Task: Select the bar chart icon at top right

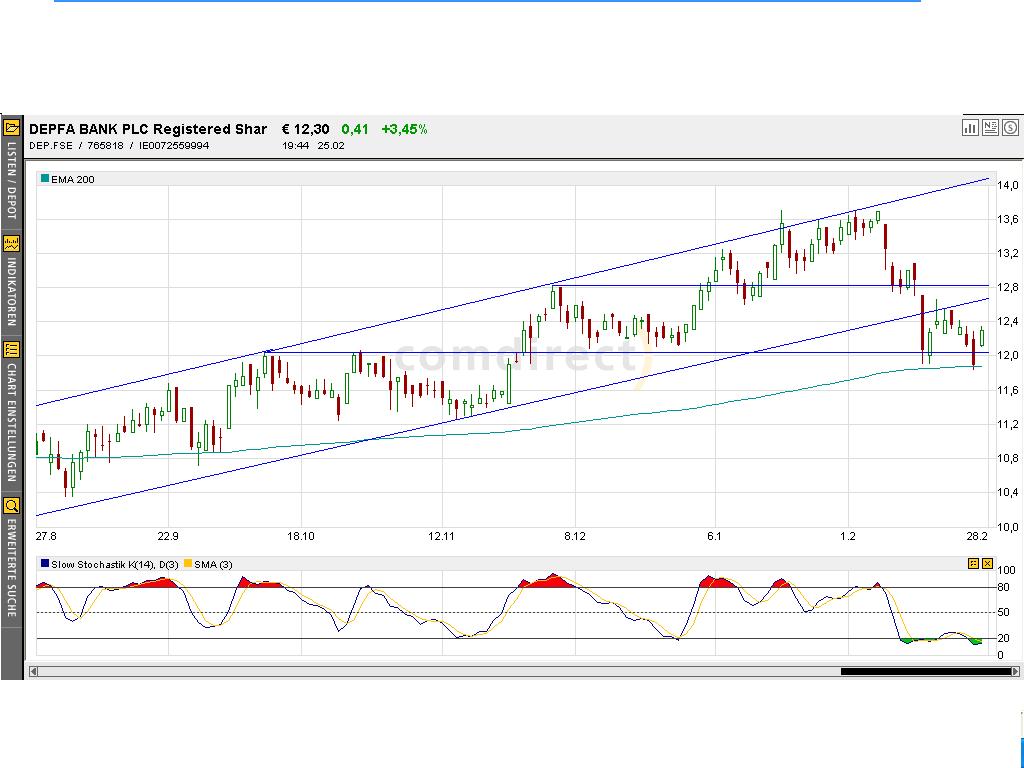Action: [x=970, y=128]
